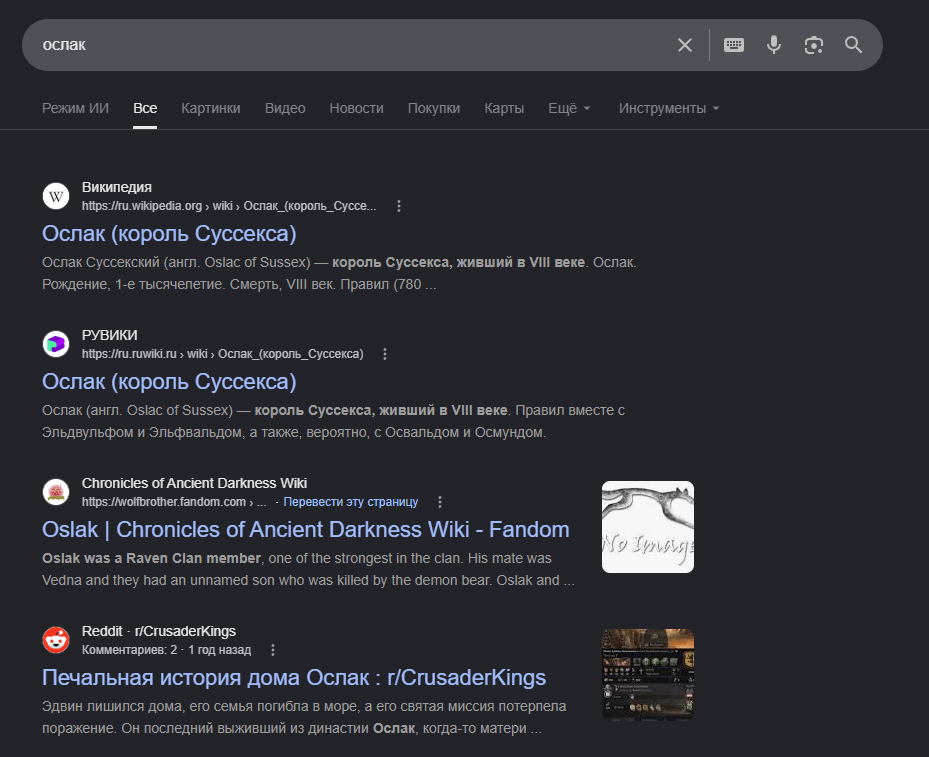Click the ru.wikipedia.org URL breadcrumb
This screenshot has height=757, width=929.
[229, 206]
